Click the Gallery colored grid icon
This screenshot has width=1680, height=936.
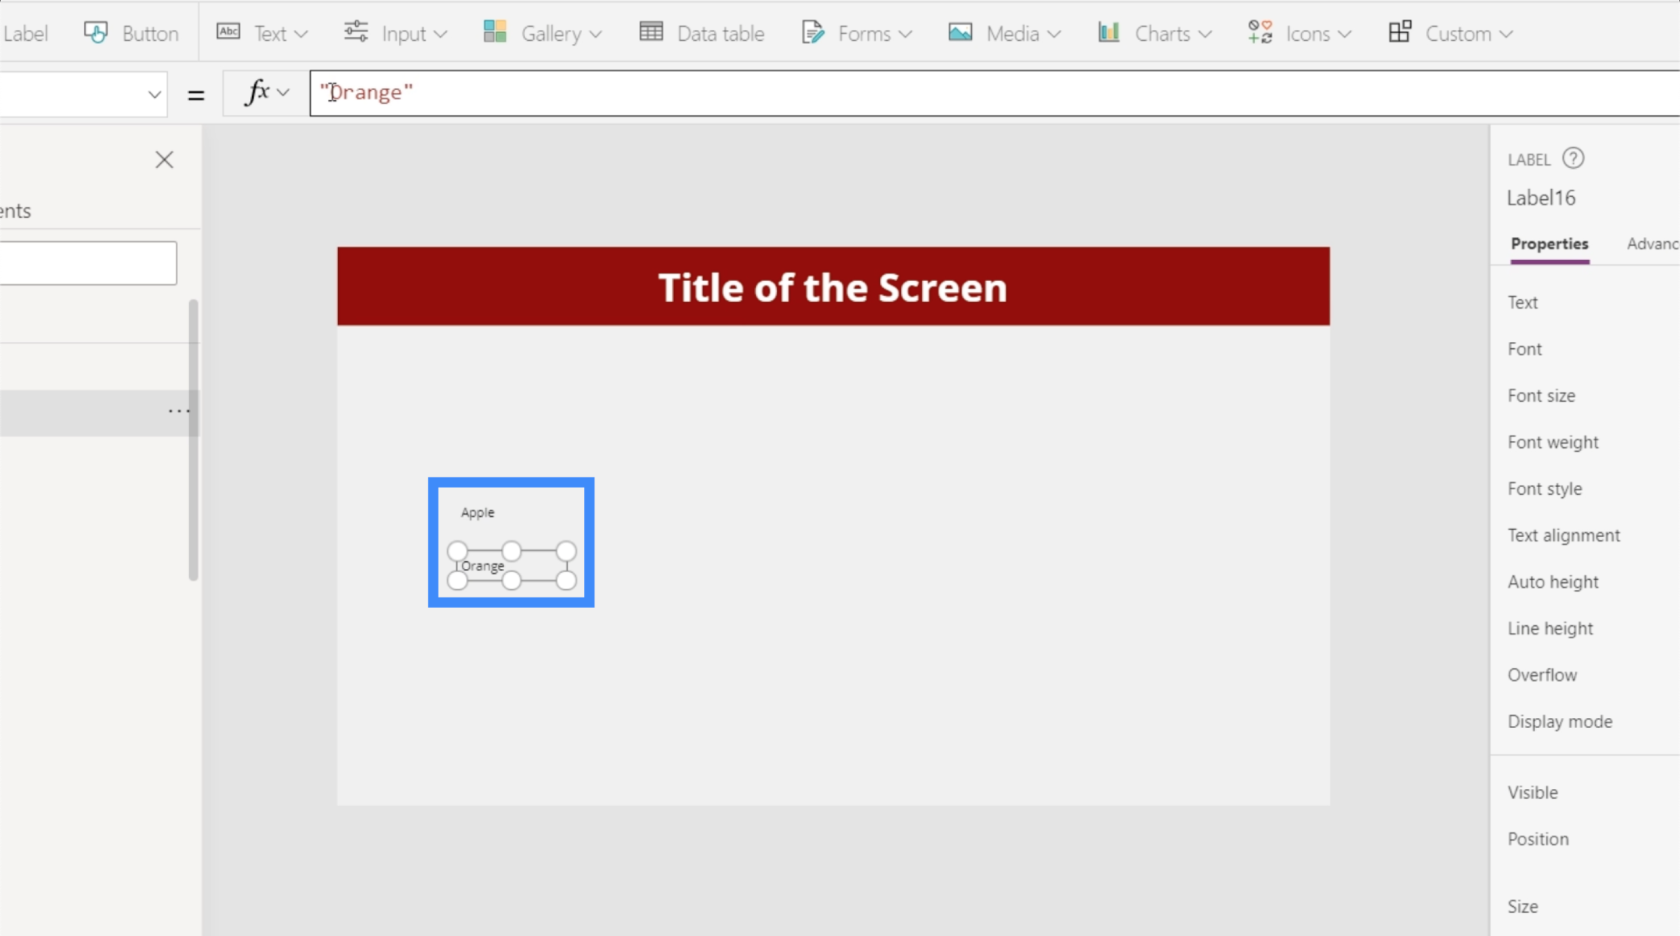[x=495, y=32]
